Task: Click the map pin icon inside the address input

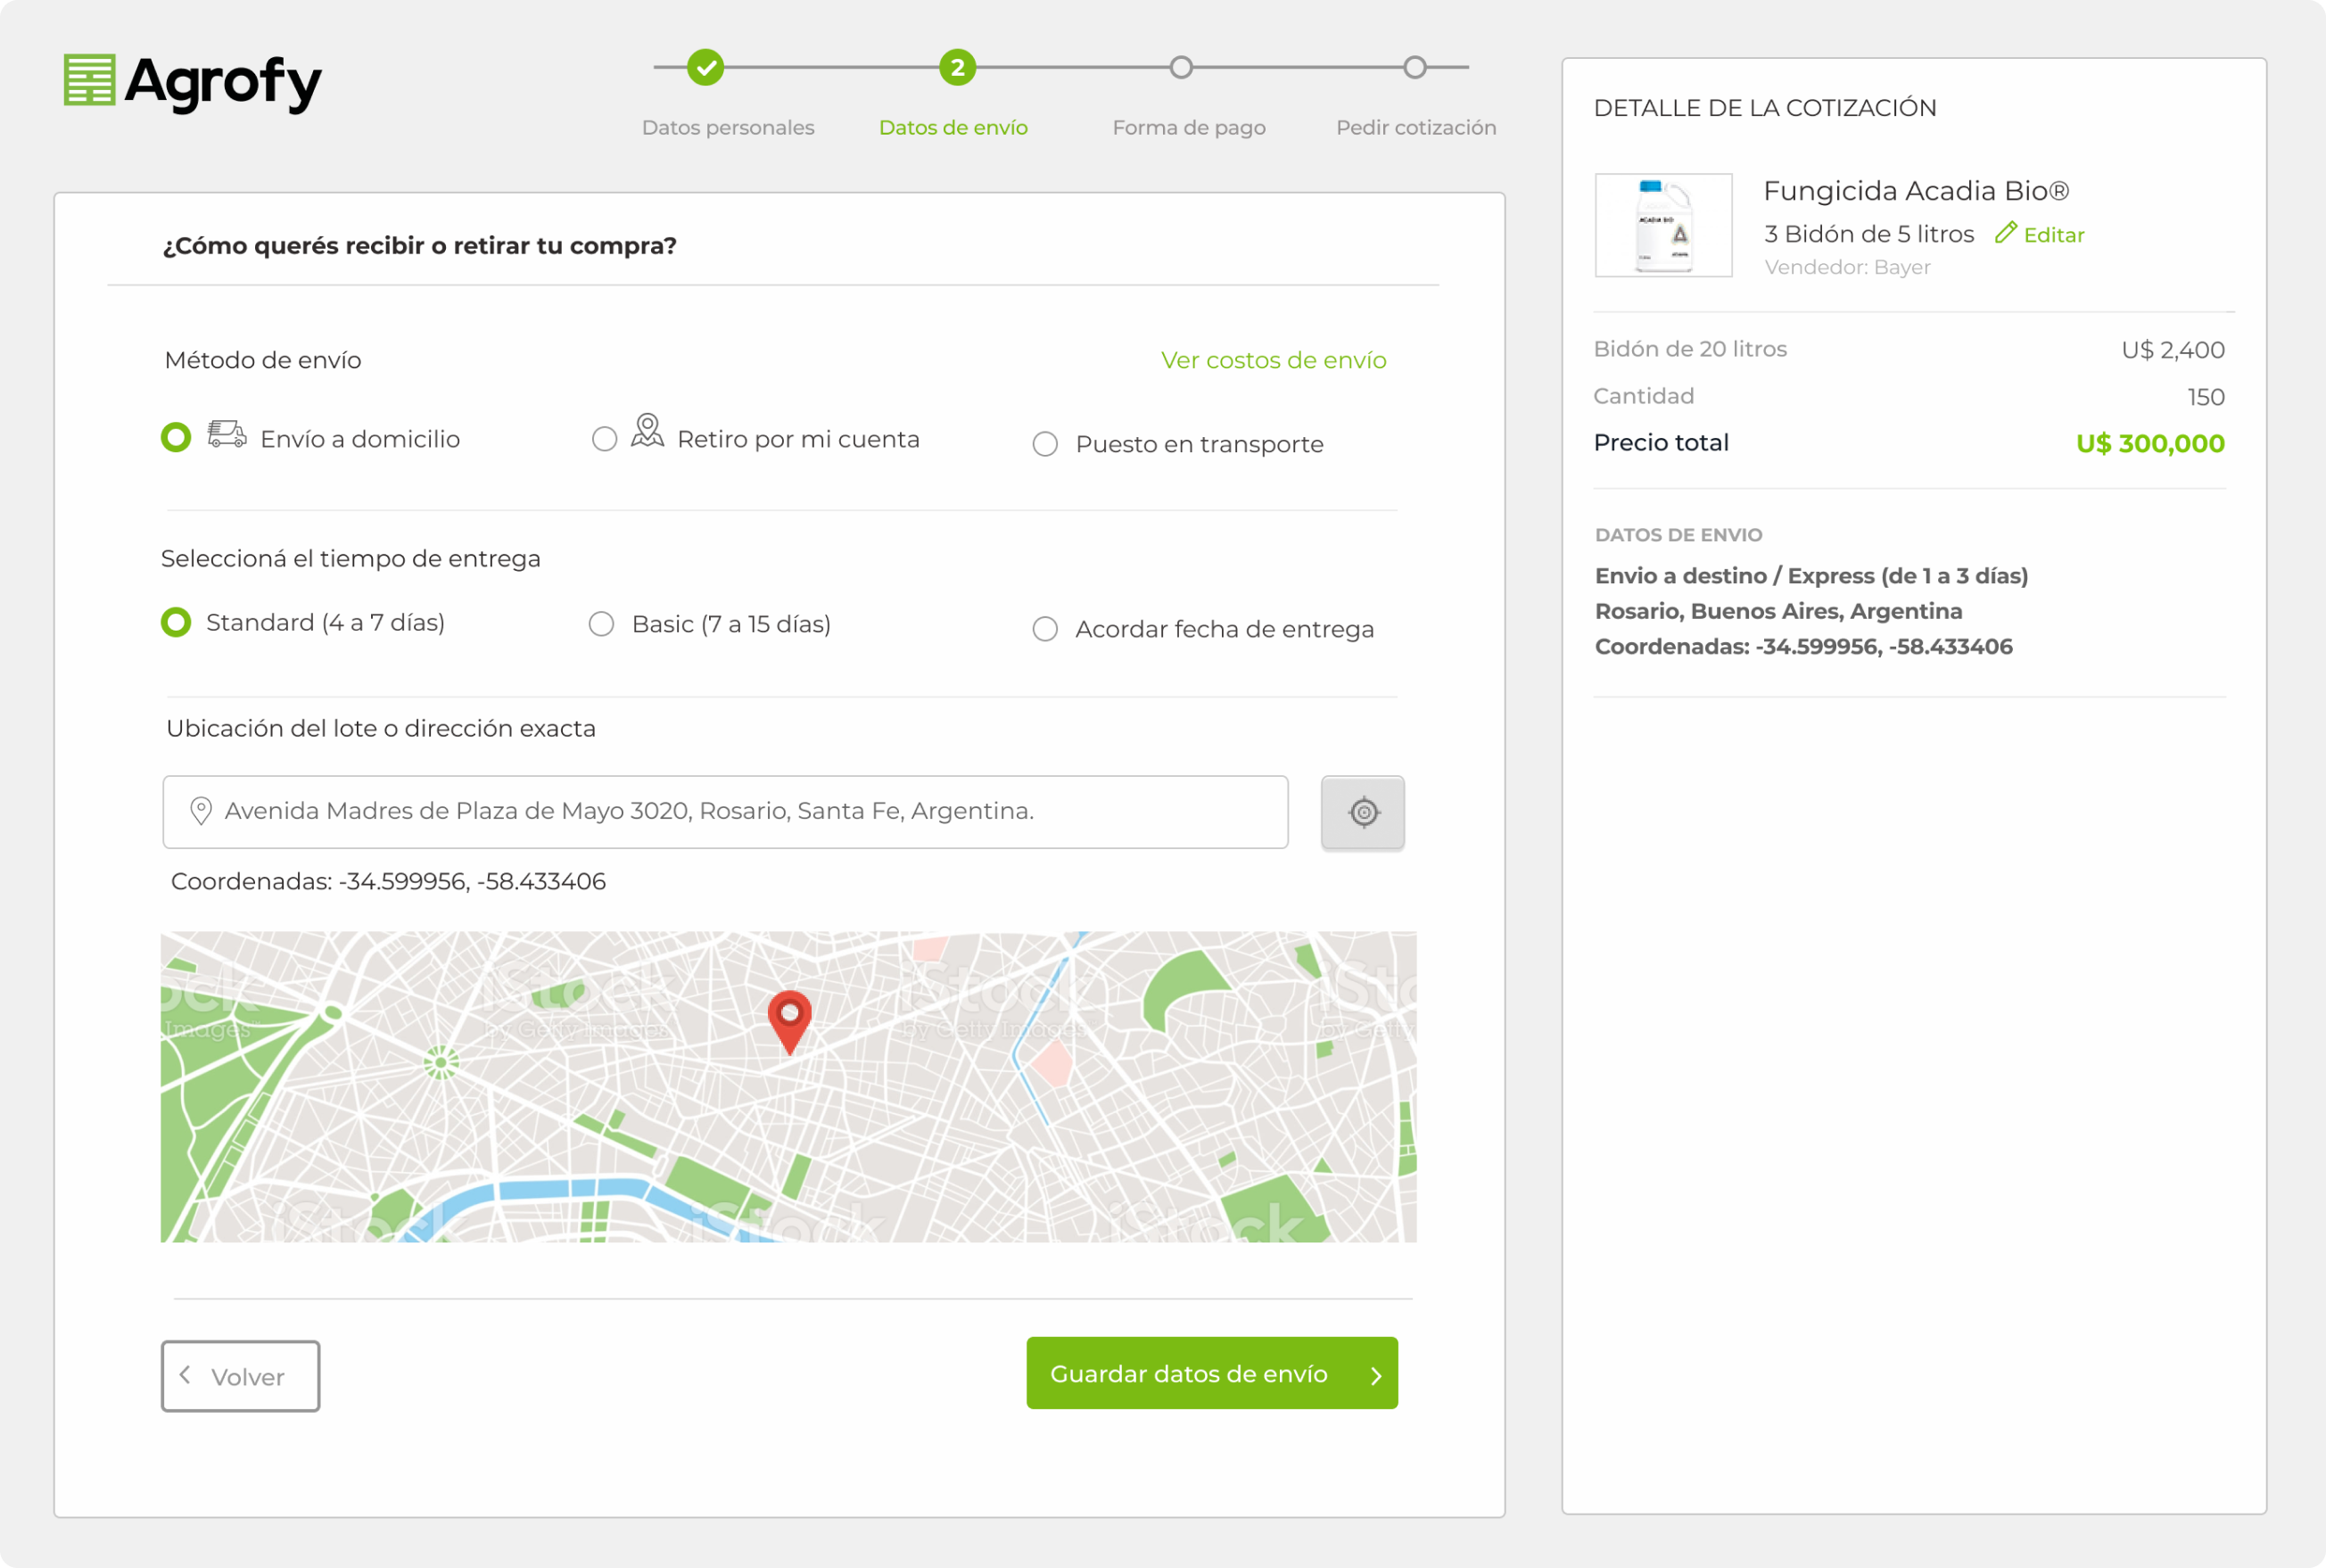Action: [201, 811]
